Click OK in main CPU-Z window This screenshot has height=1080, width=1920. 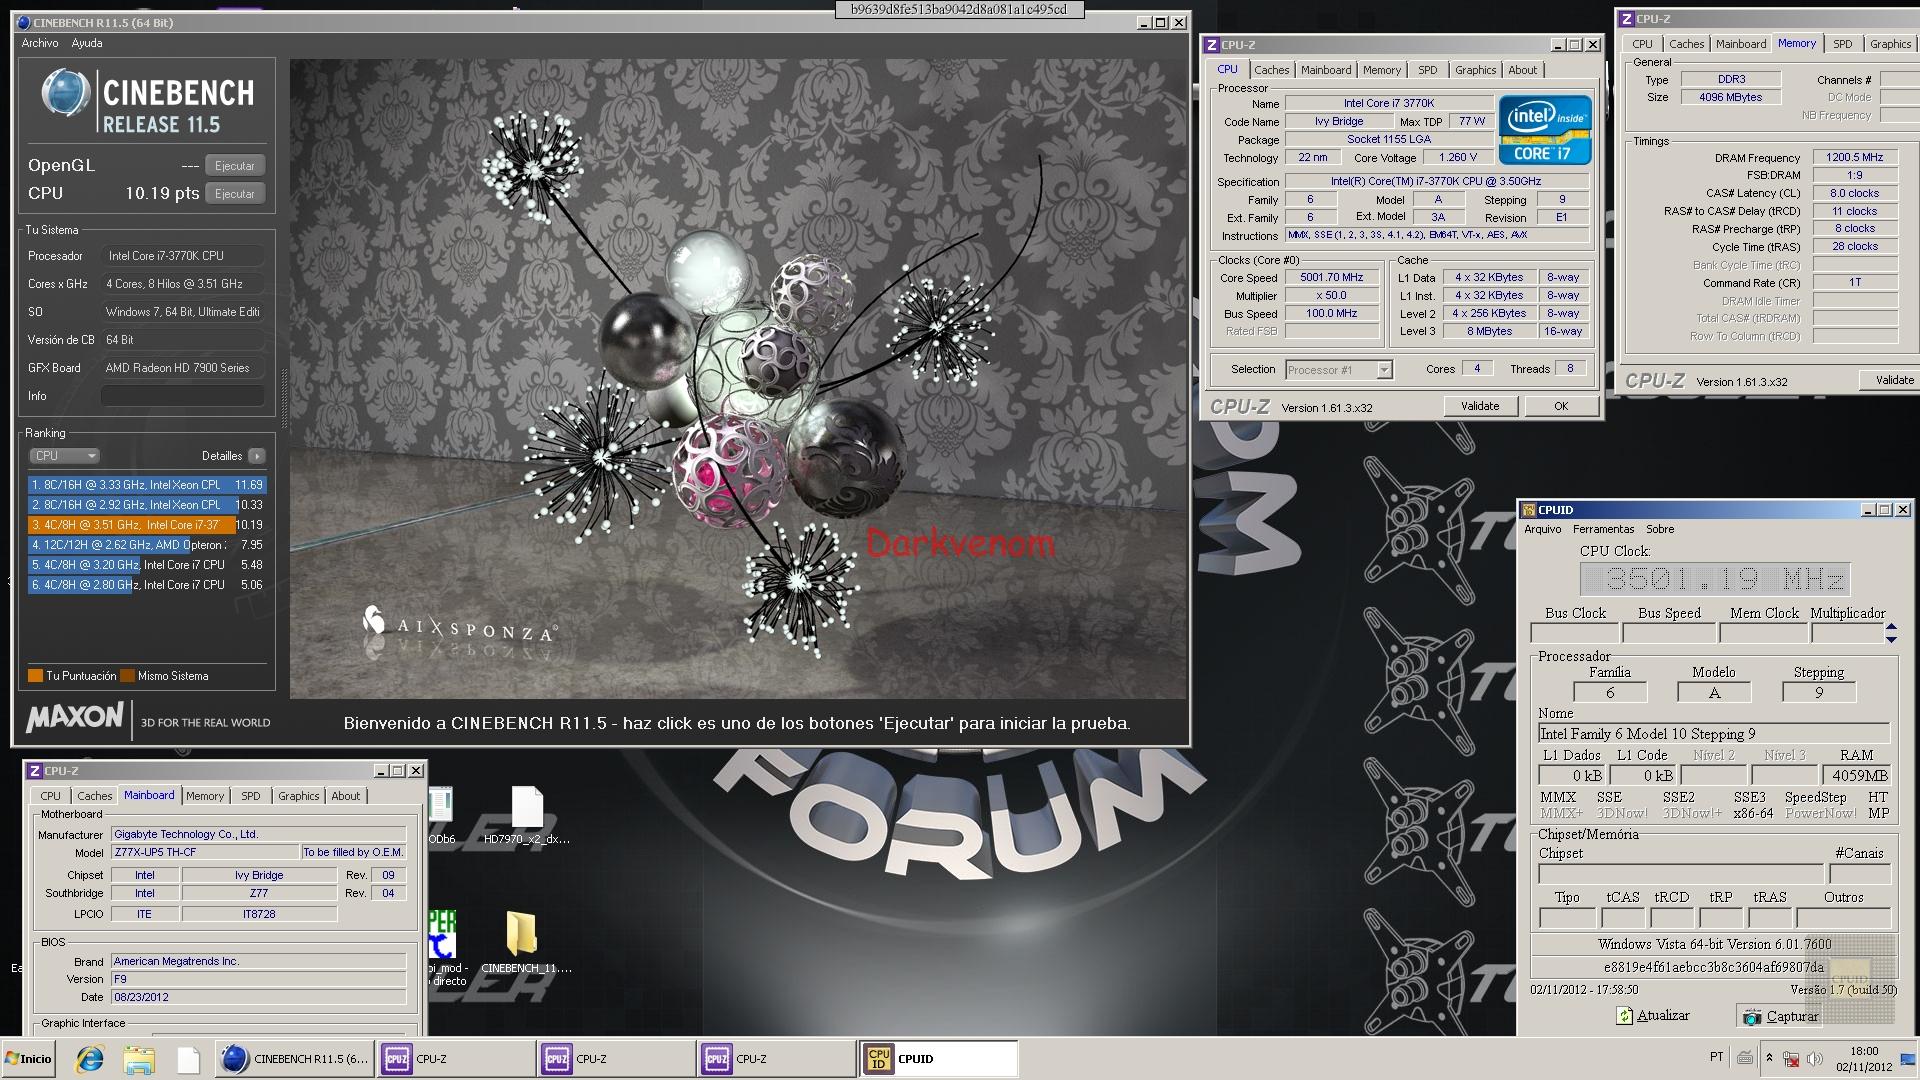tap(1561, 406)
